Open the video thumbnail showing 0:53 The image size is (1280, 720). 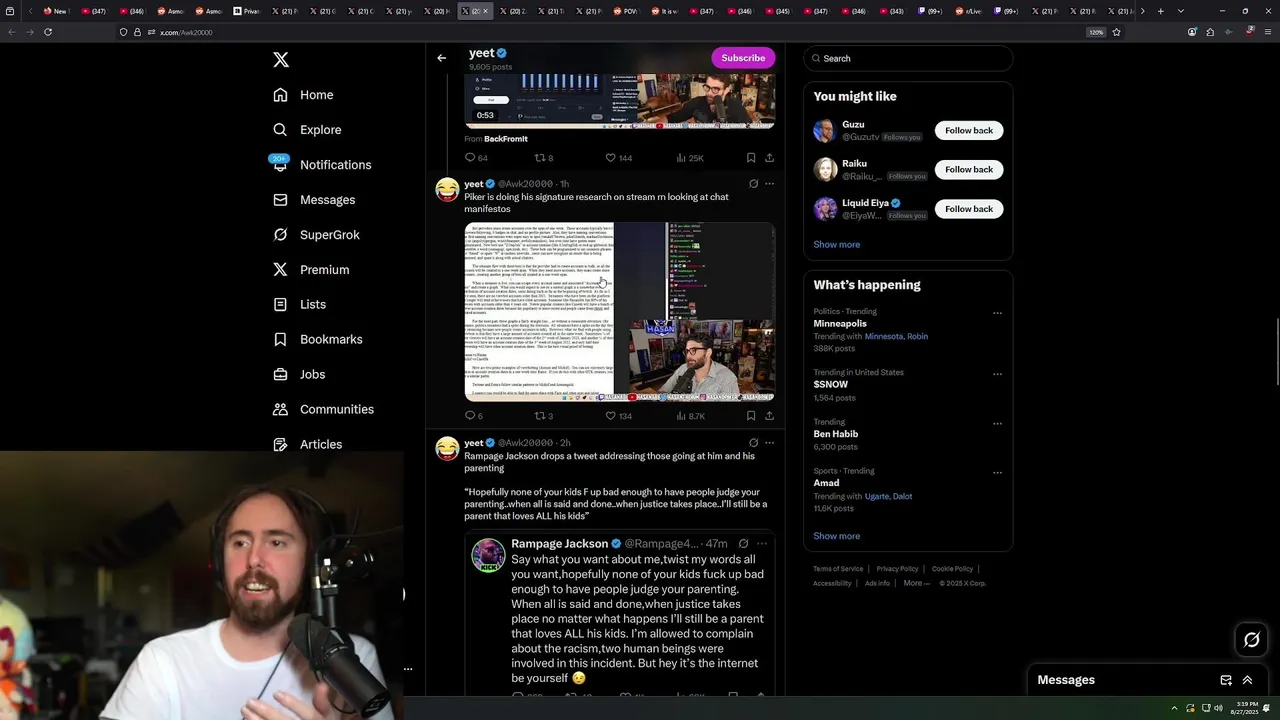point(619,102)
